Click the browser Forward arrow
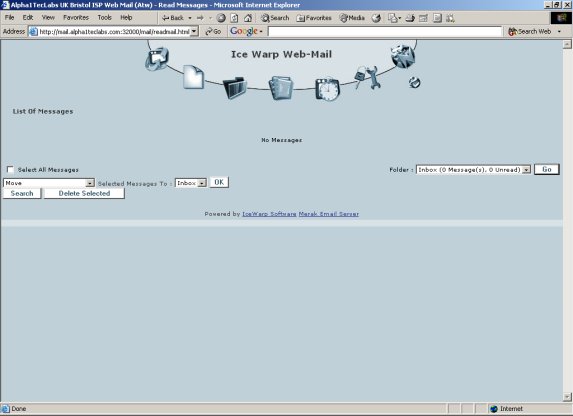 pyautogui.click(x=200, y=18)
